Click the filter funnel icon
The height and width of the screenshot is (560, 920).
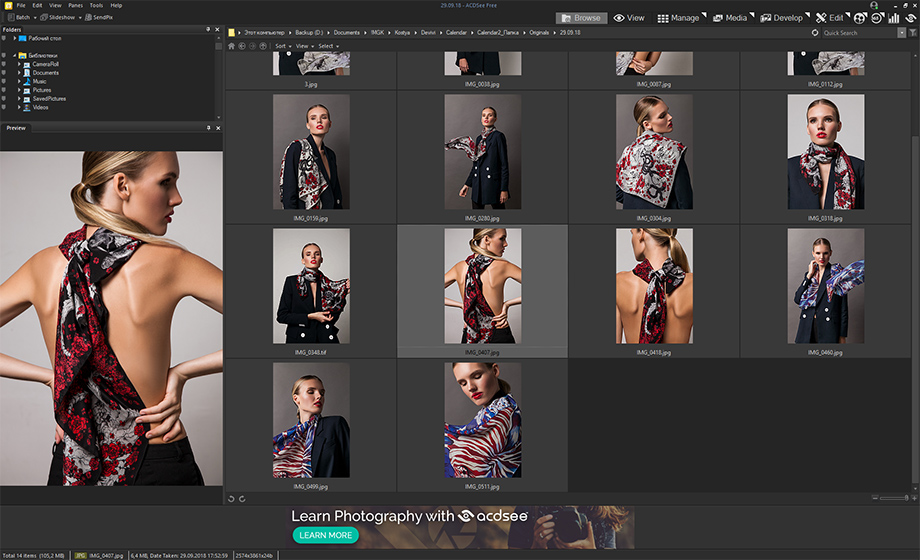point(913,33)
